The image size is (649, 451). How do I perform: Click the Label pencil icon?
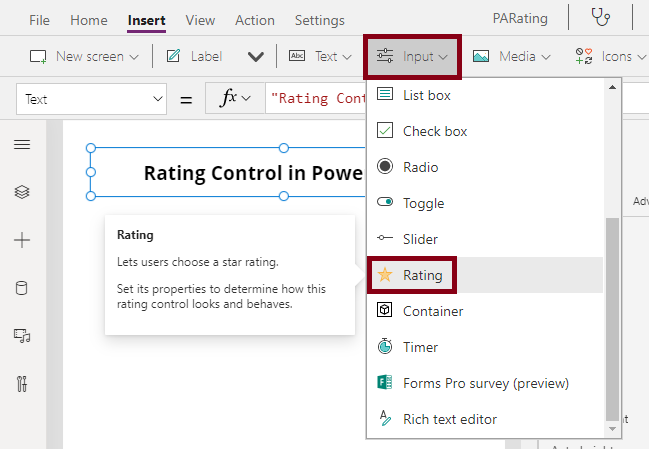(x=173, y=55)
